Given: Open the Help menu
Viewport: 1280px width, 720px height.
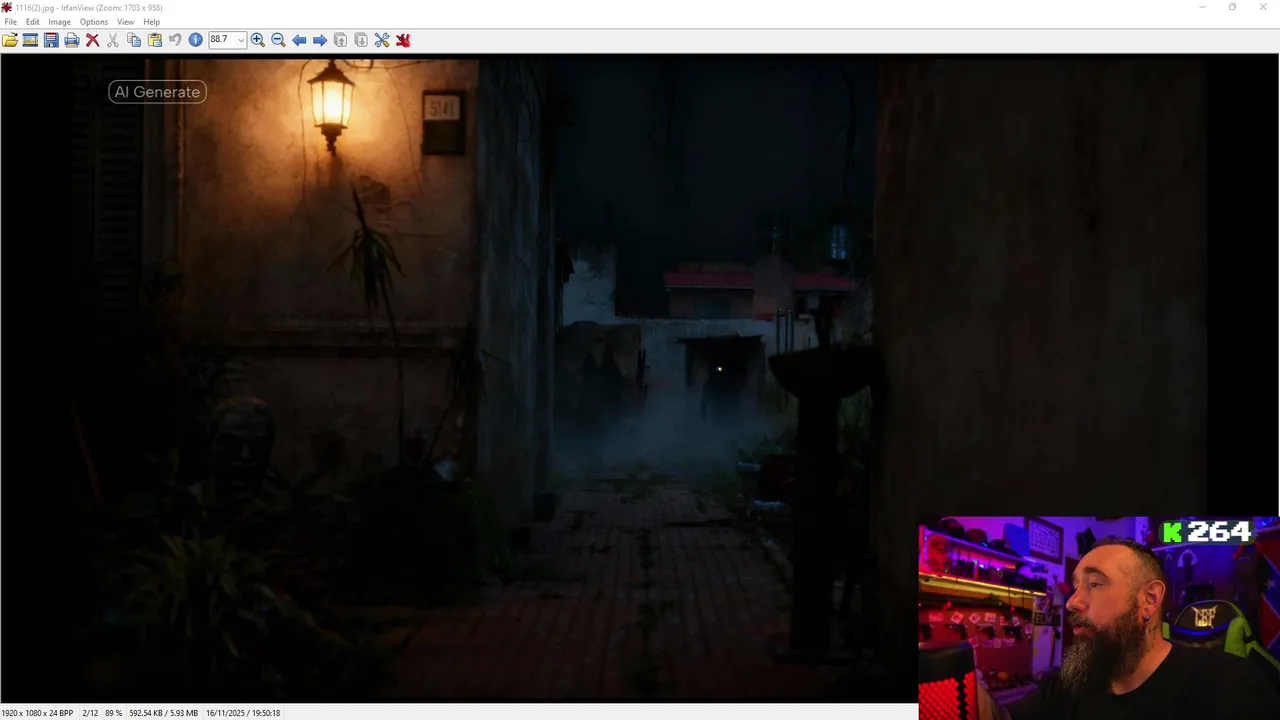Looking at the screenshot, I should [x=151, y=22].
